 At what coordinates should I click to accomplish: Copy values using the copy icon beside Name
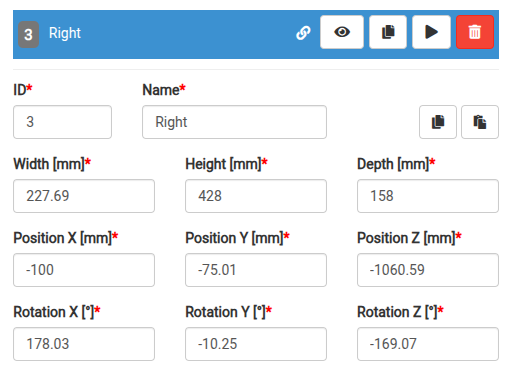pyautogui.click(x=438, y=122)
